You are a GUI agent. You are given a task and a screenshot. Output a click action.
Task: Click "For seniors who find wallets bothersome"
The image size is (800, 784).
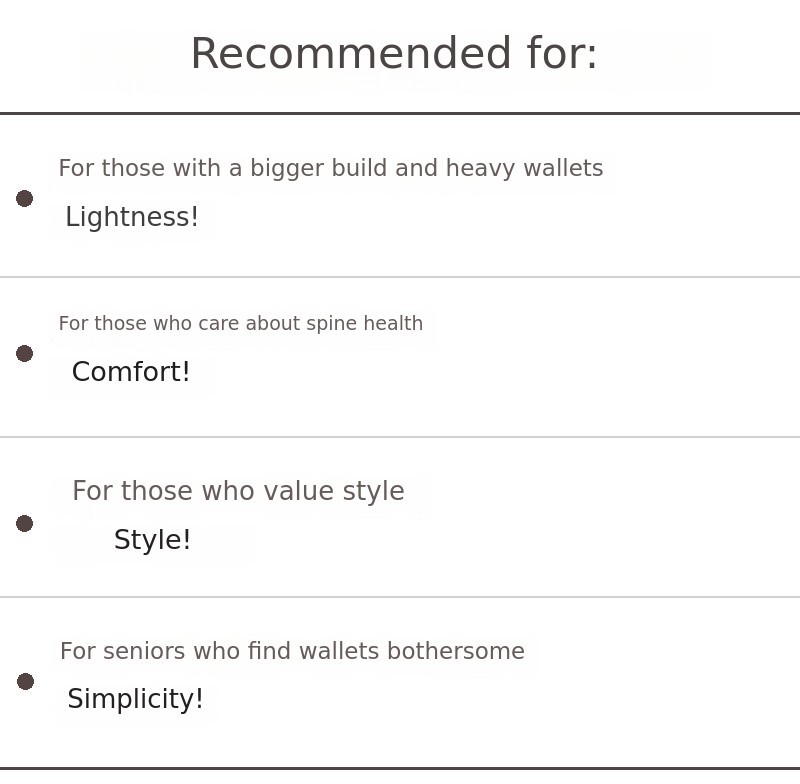click(292, 651)
